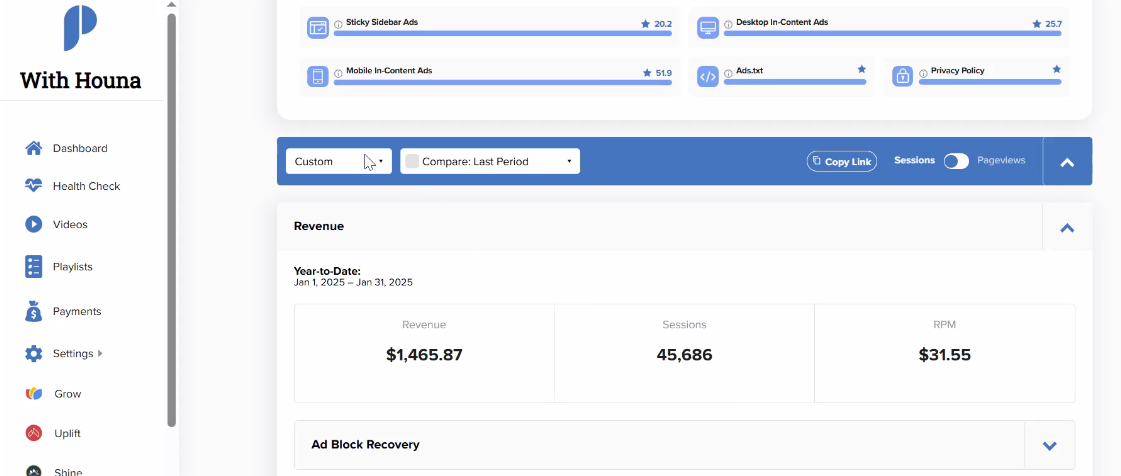1121x476 pixels.
Task: Click the Ads.txt code icon
Action: 708,76
